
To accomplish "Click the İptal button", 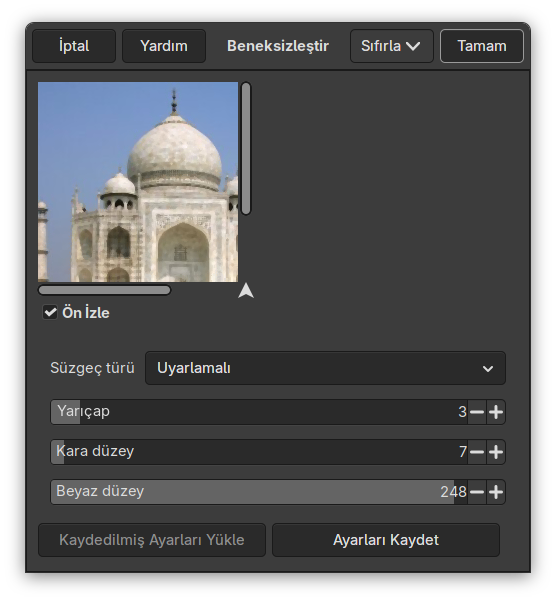I will coord(74,46).
